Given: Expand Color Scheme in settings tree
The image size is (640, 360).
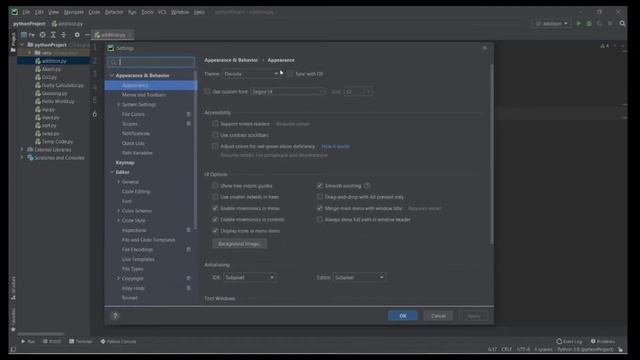Looking at the screenshot, I should (118, 211).
